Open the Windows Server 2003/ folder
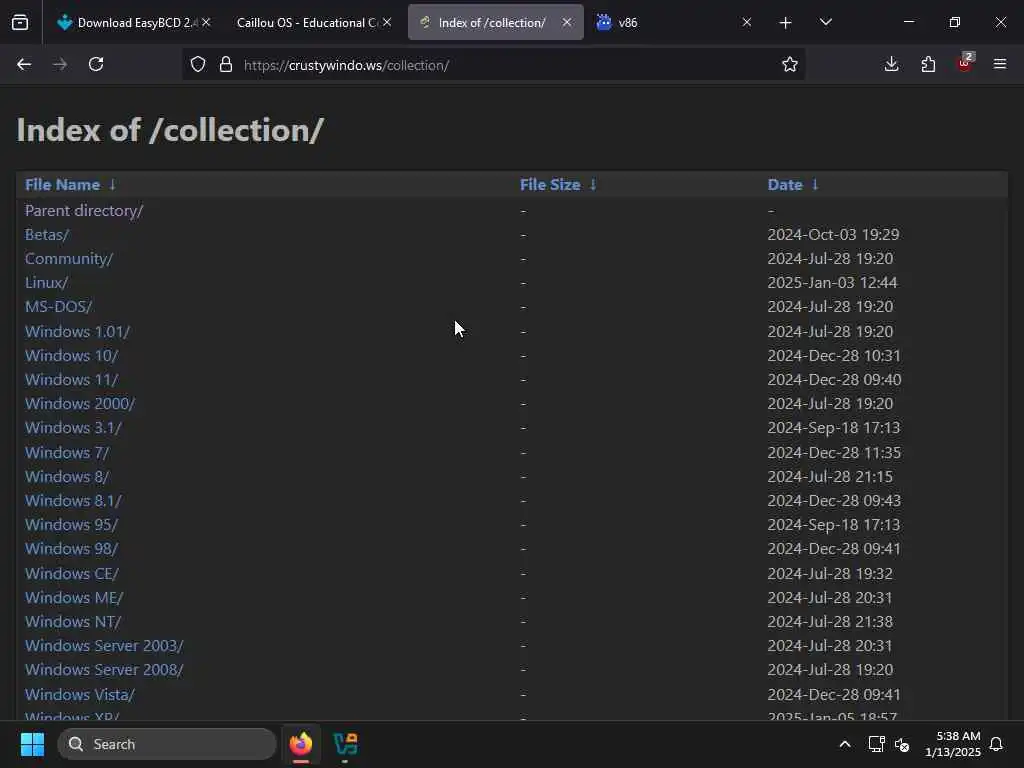Image resolution: width=1024 pixels, height=768 pixels. (x=104, y=645)
